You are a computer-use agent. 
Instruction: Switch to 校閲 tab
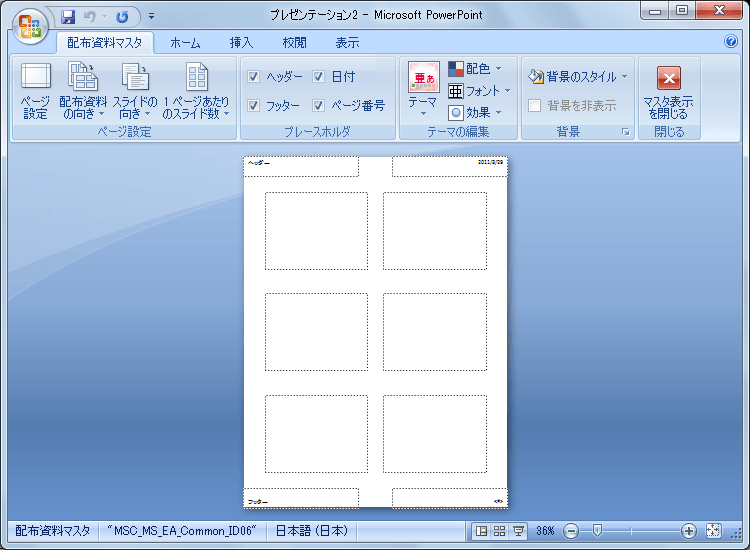(x=294, y=43)
